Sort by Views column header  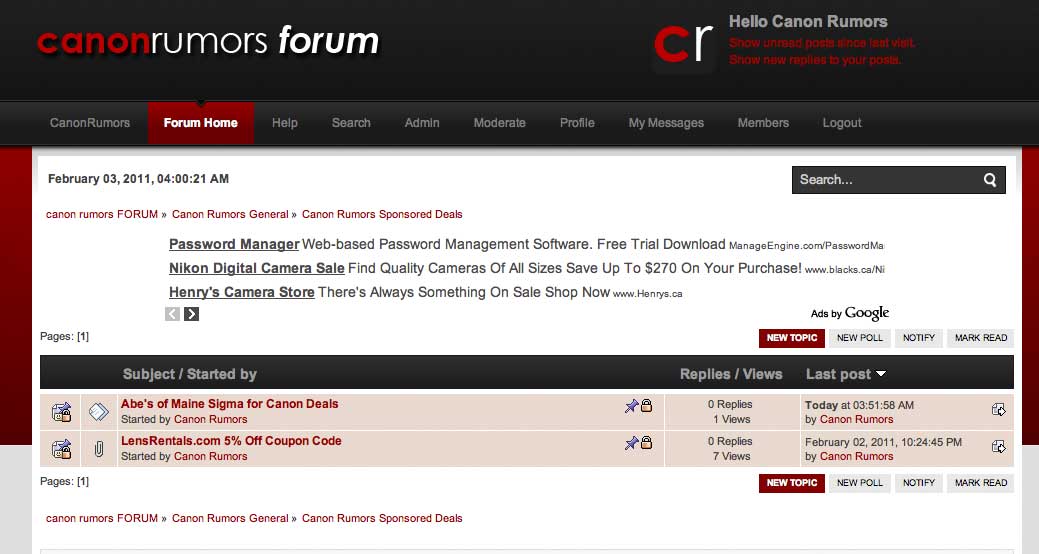pyautogui.click(x=763, y=374)
